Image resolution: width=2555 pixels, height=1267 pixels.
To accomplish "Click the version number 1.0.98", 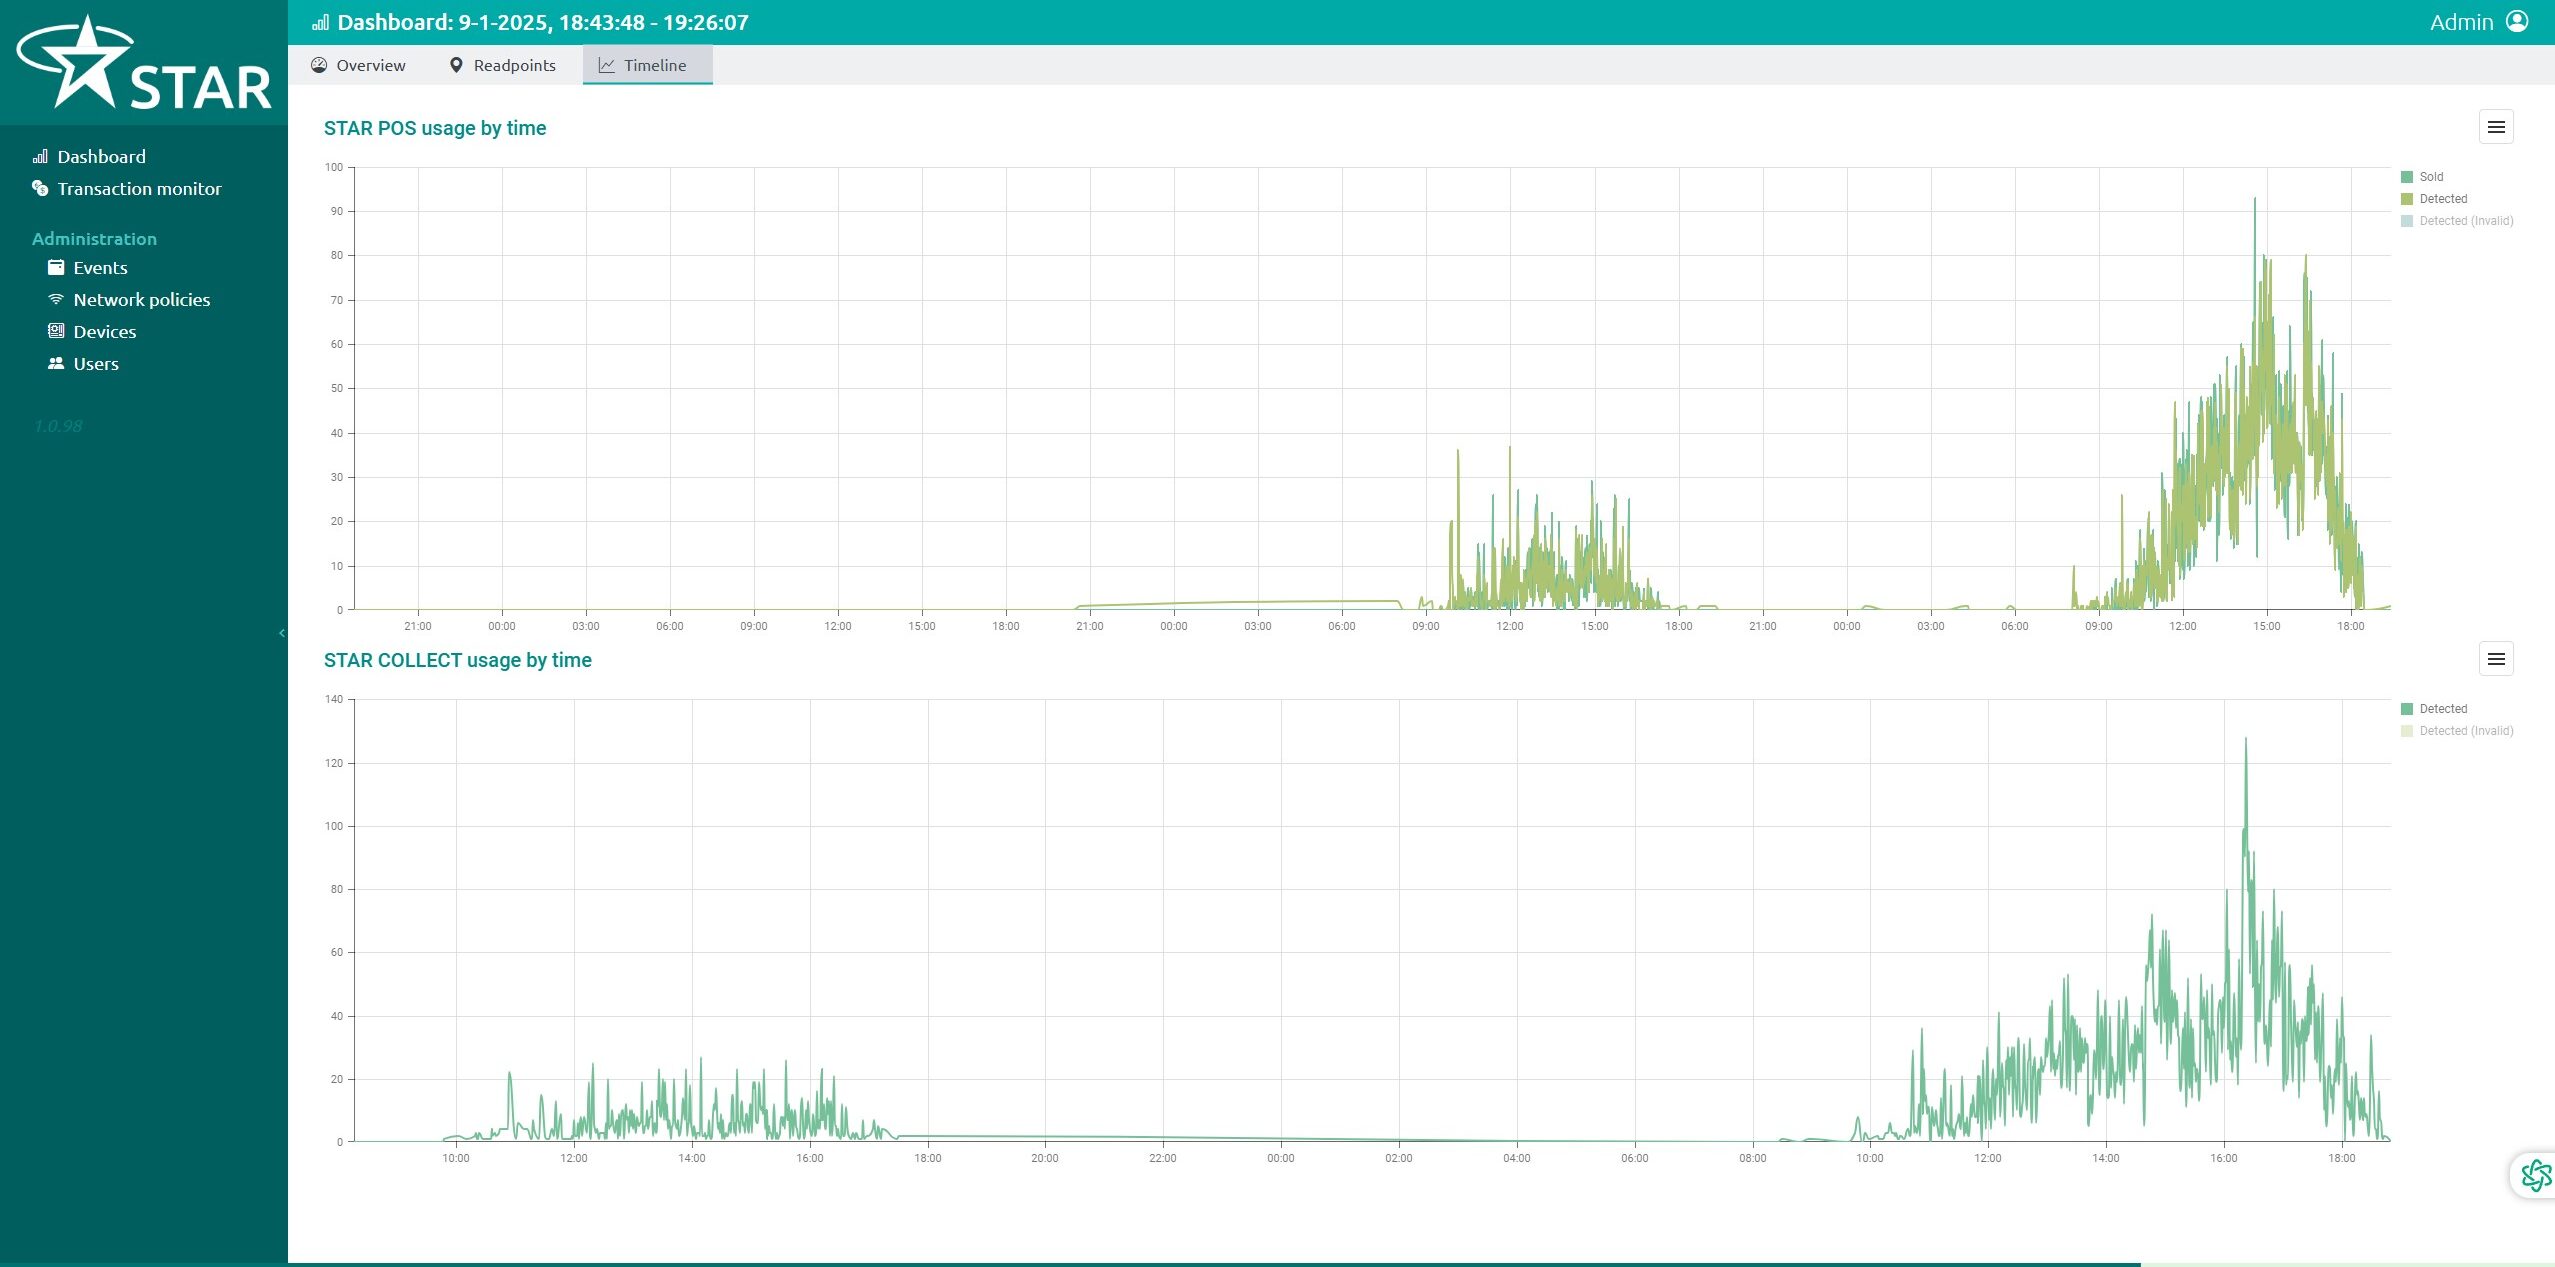I will tap(58, 426).
